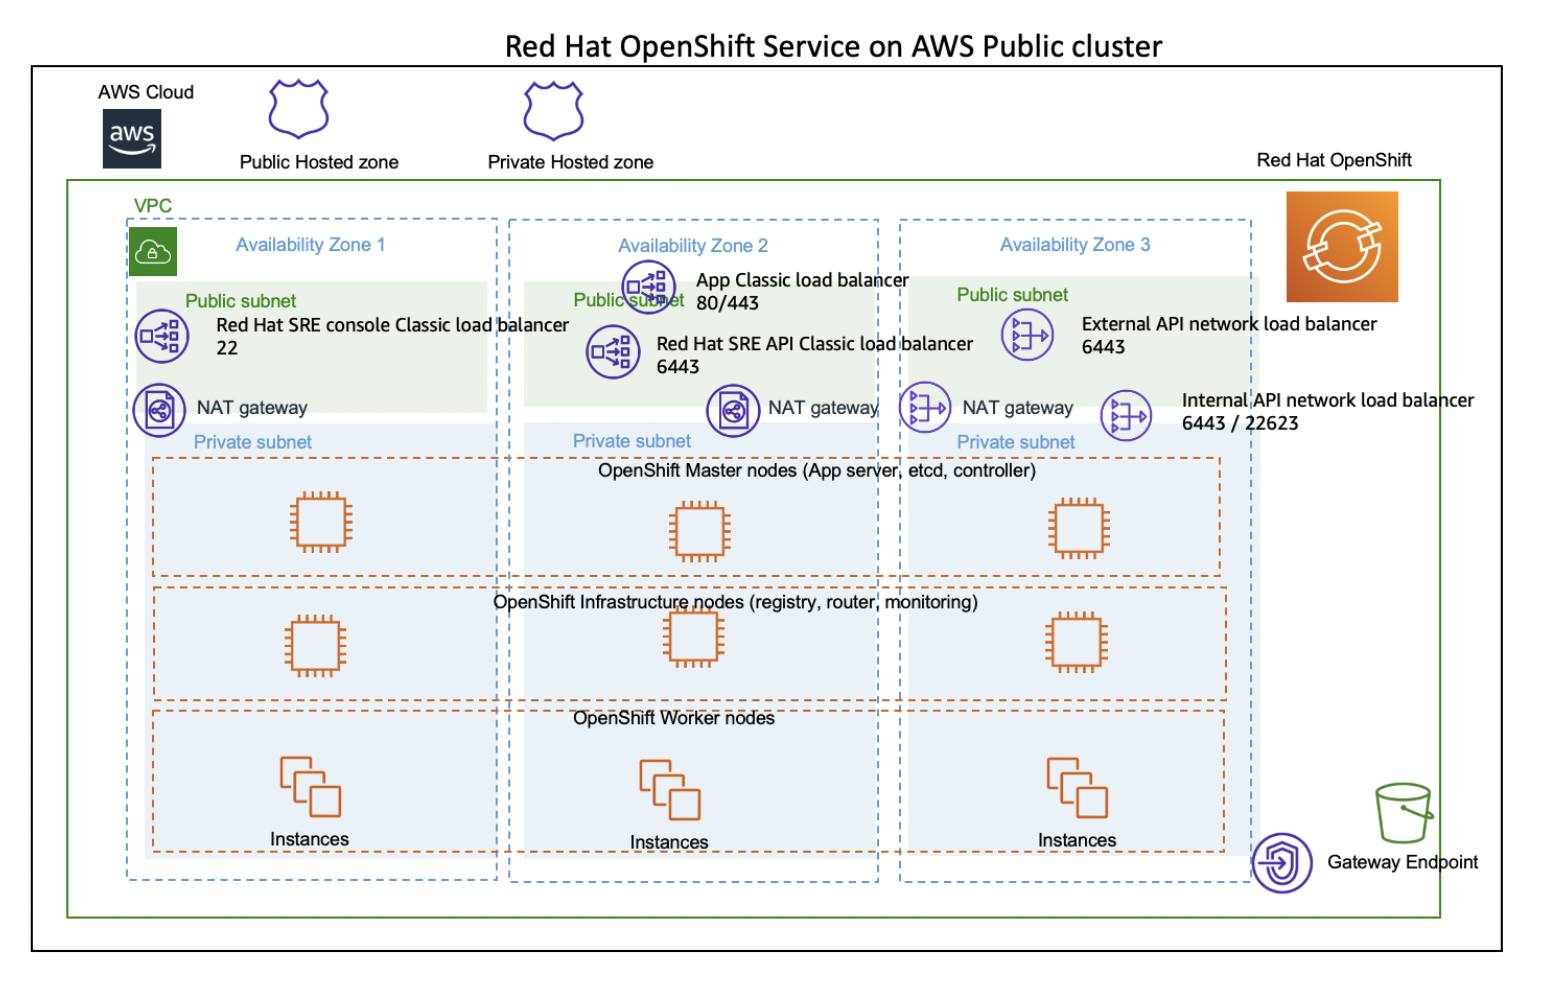The height and width of the screenshot is (986, 1564).
Task: Select the AWS Cloud label
Action: point(146,92)
